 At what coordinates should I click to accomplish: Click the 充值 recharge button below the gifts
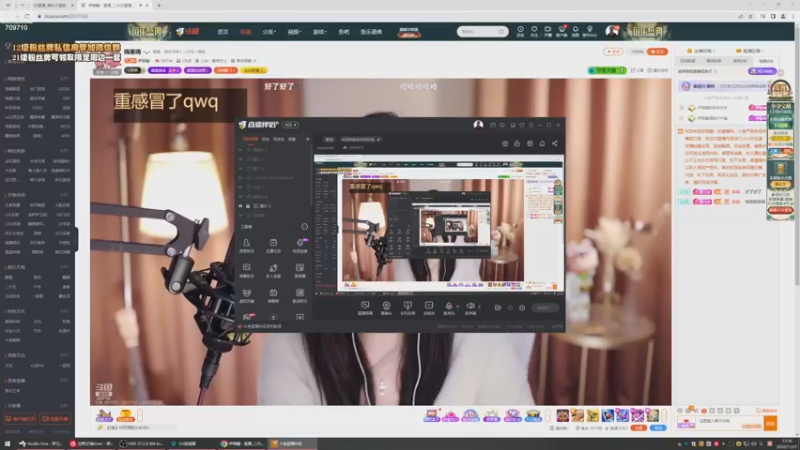(639, 428)
